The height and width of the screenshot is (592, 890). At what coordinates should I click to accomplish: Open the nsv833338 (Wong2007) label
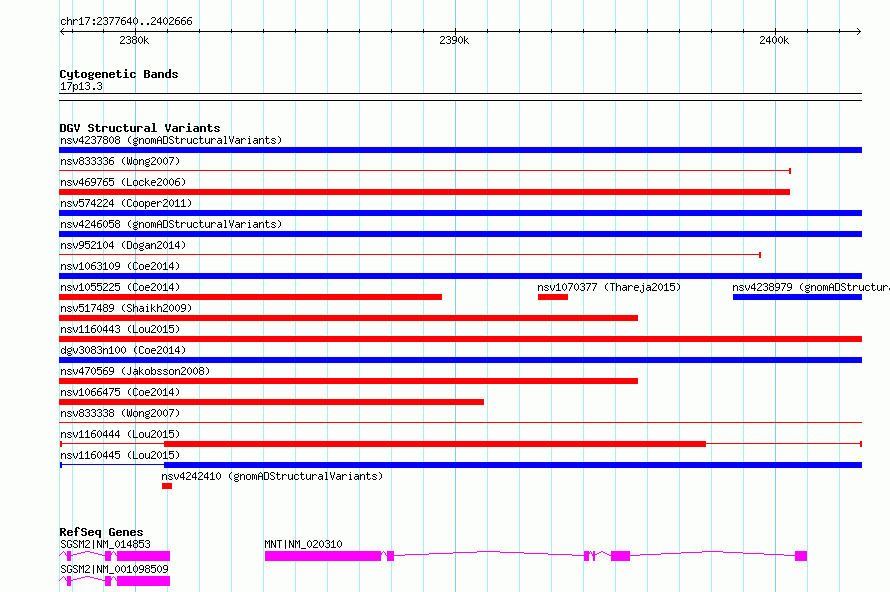(120, 413)
